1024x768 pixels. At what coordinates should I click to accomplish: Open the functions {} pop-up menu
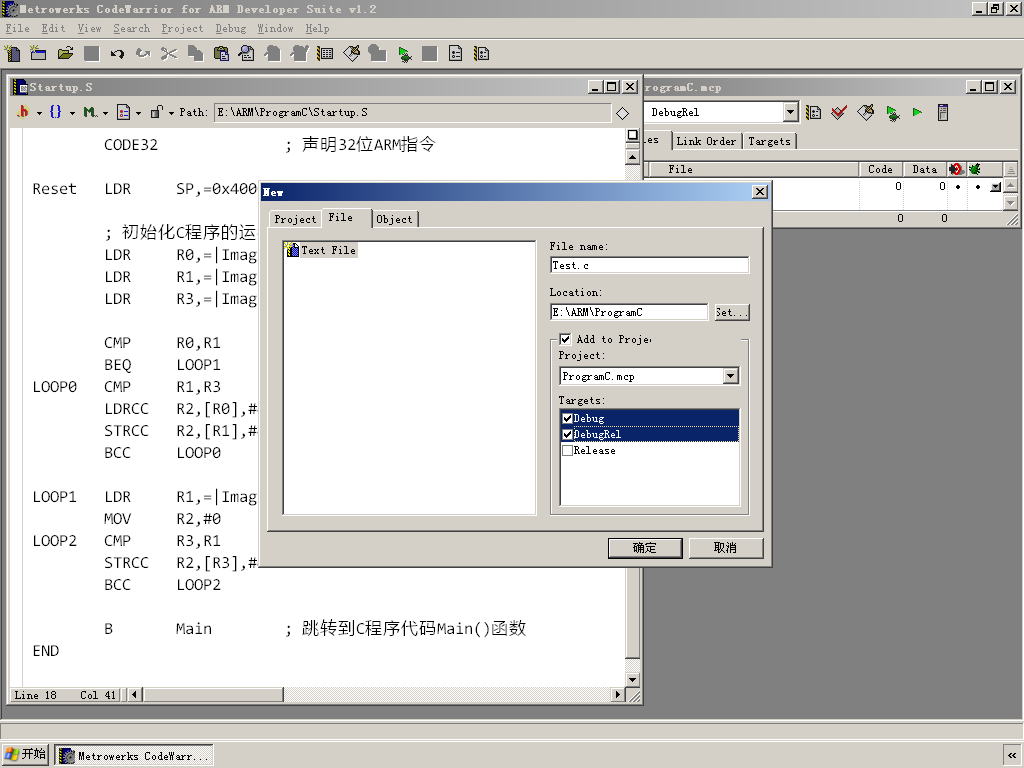[x=62, y=112]
